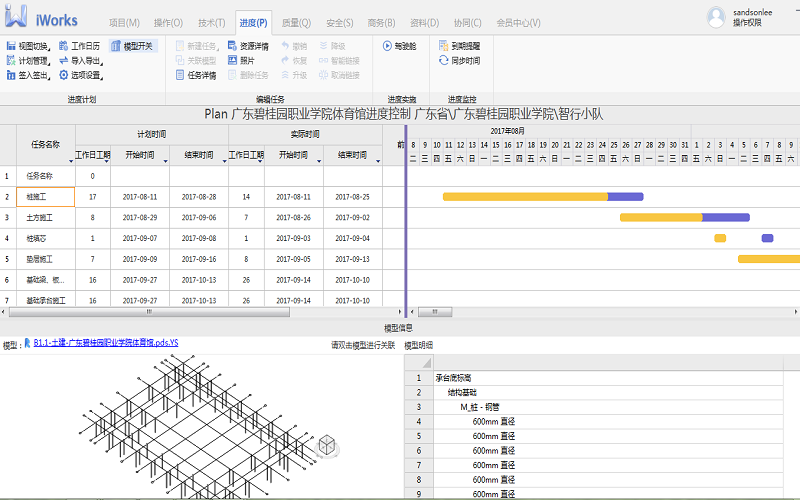Screen dimensions: 800x500
Task: Click yellow Gantt bar of 桩施工 row
Action: click(525, 197)
